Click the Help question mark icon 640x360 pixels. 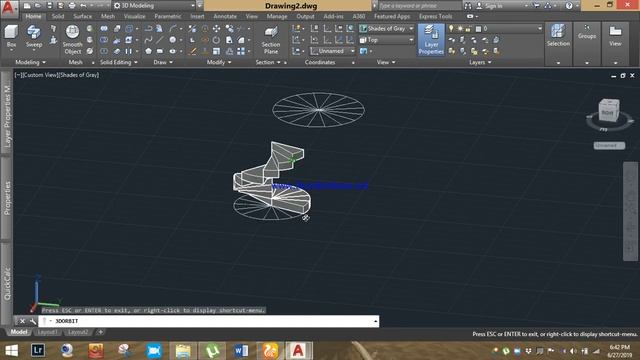(x=569, y=6)
